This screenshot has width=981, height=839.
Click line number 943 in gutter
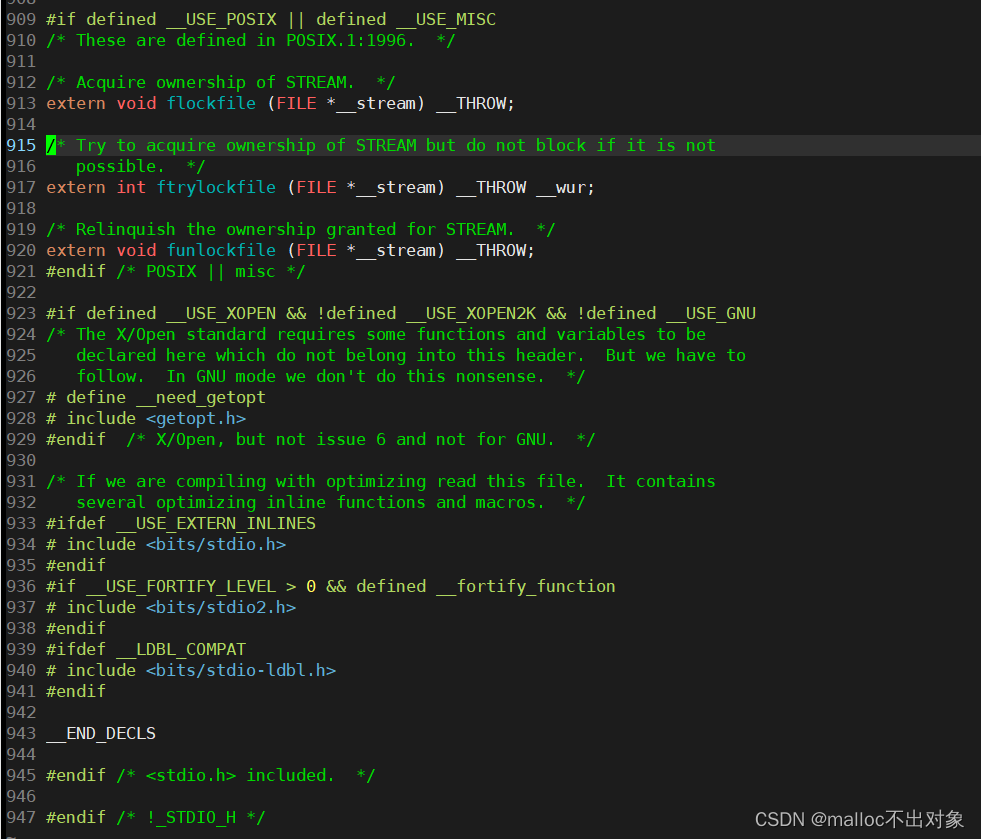(x=21, y=733)
